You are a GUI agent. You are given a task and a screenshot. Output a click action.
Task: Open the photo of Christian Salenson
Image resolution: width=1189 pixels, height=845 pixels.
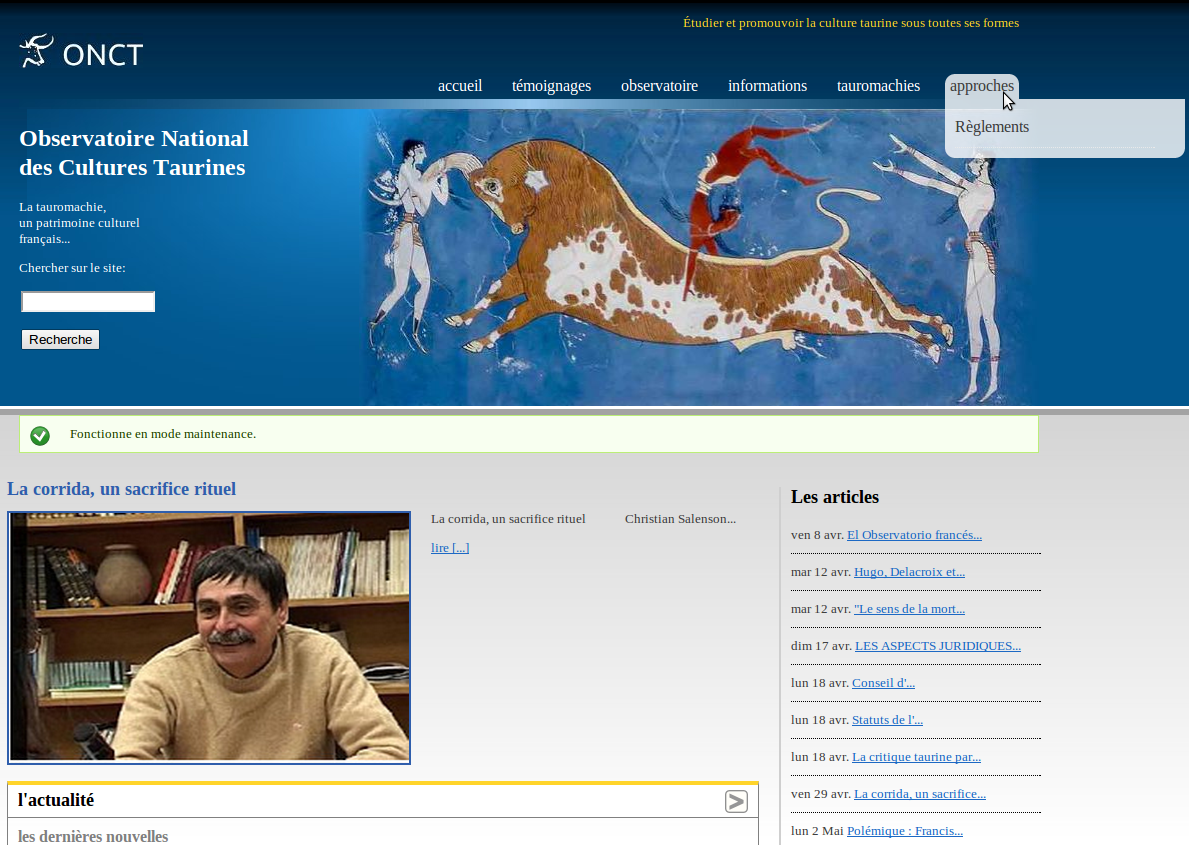tap(209, 637)
